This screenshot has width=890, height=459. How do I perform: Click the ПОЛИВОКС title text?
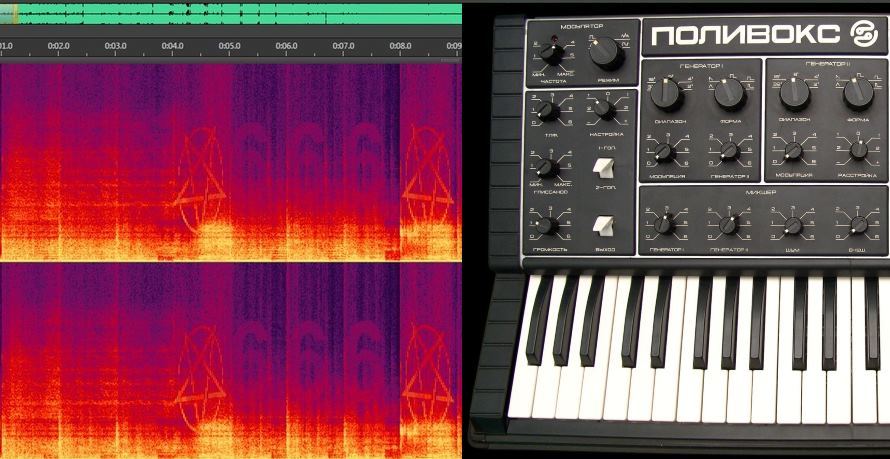pyautogui.click(x=745, y=36)
